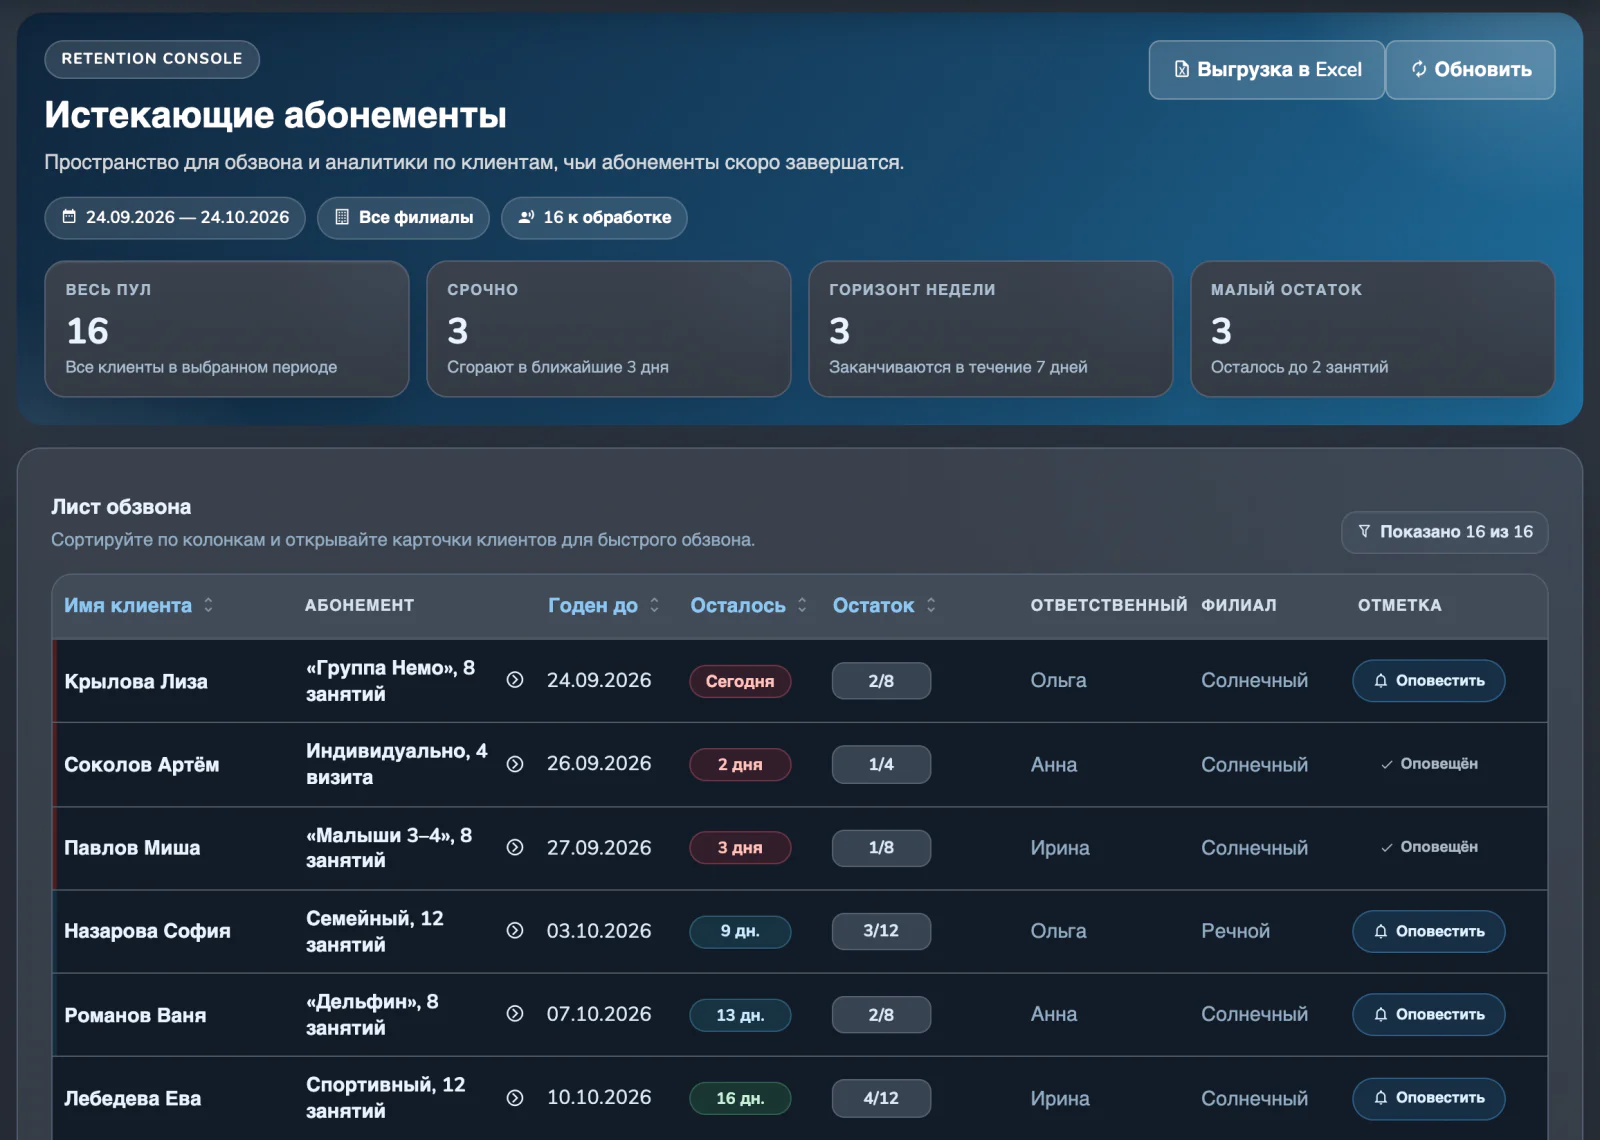The width and height of the screenshot is (1600, 1140).
Task: Sort table by Имя клиента column
Action: [128, 605]
